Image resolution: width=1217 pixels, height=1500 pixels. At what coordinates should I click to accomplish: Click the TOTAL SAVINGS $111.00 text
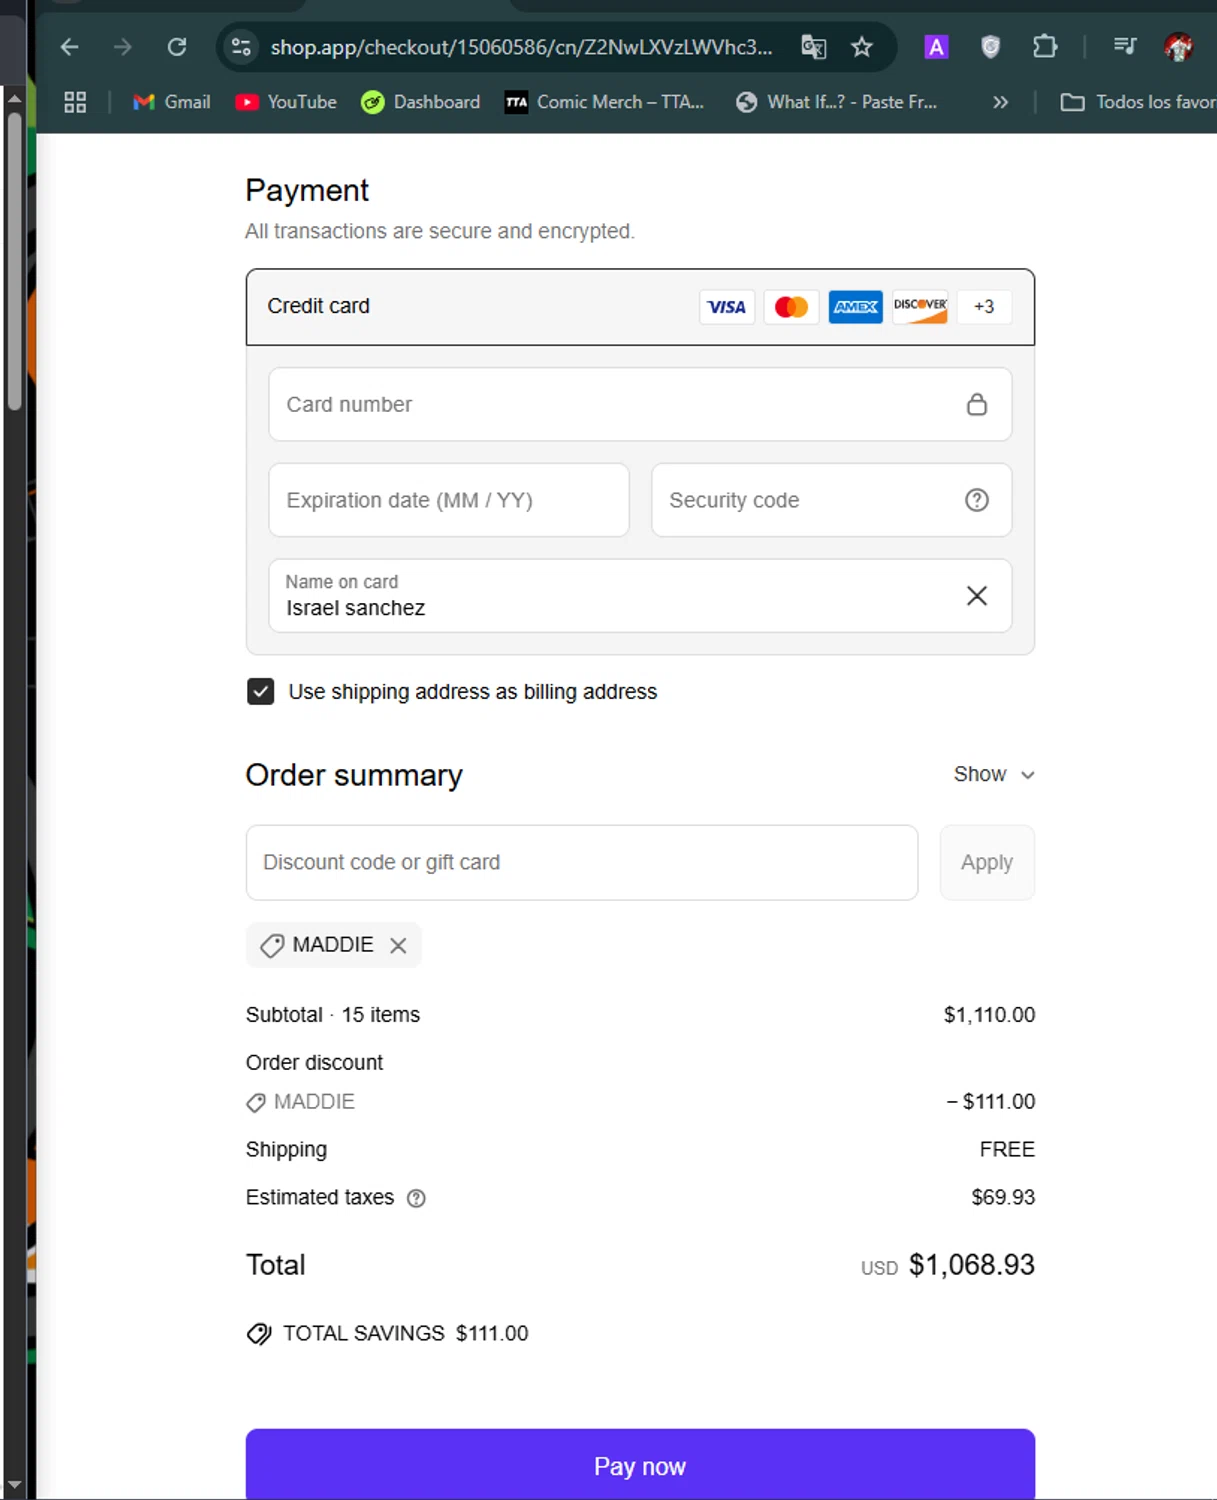(x=405, y=1333)
